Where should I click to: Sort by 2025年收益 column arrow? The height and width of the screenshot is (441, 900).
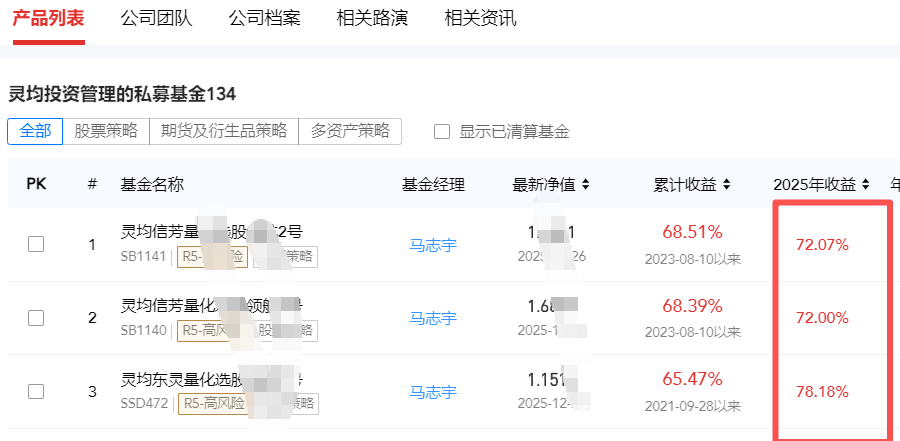(864, 184)
